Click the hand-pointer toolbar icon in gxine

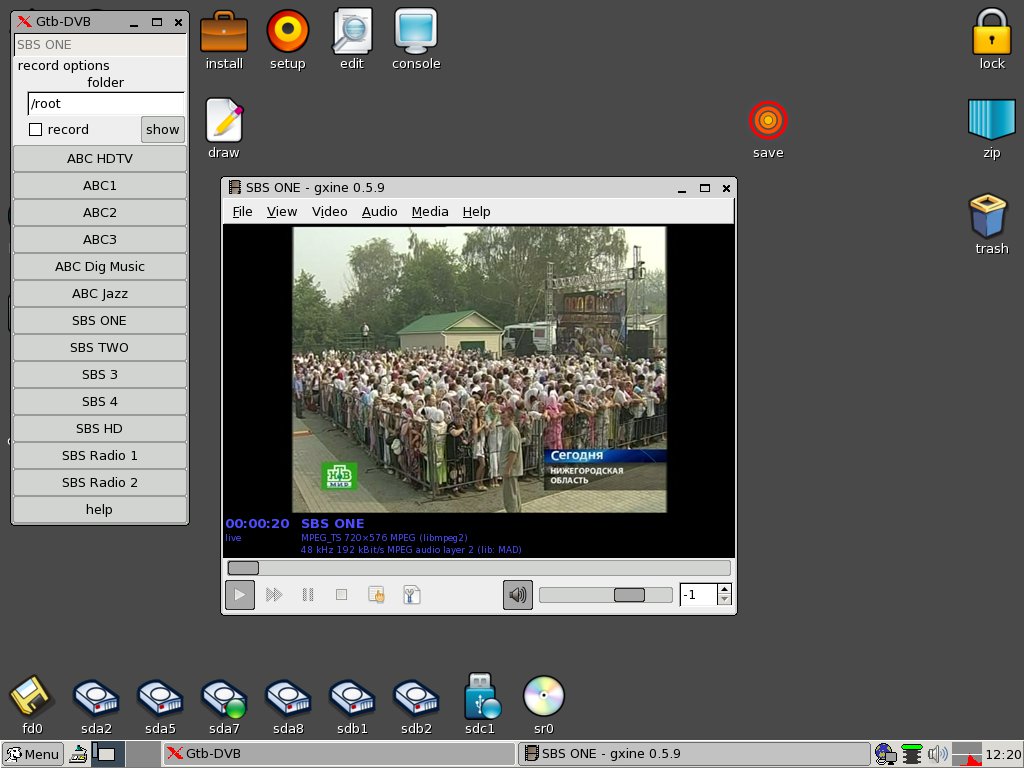click(376, 595)
